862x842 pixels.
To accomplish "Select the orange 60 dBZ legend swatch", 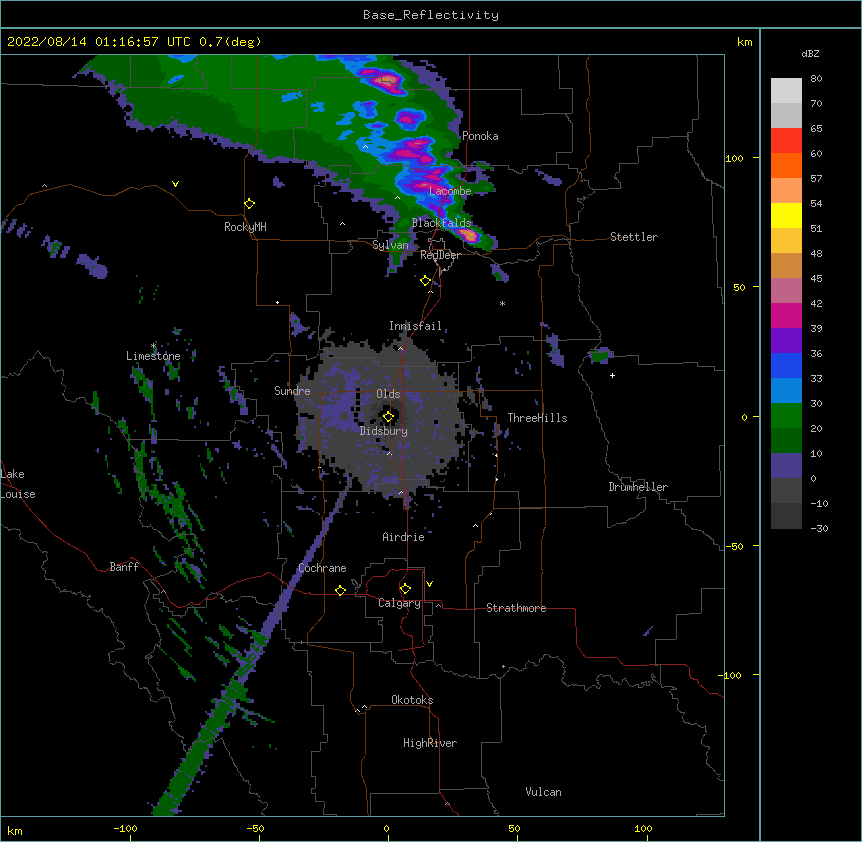I will tap(786, 165).
